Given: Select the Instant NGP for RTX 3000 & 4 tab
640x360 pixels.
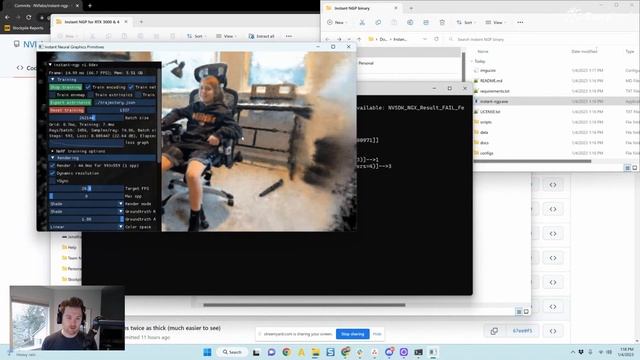Looking at the screenshot, I should pyautogui.click(x=92, y=22).
